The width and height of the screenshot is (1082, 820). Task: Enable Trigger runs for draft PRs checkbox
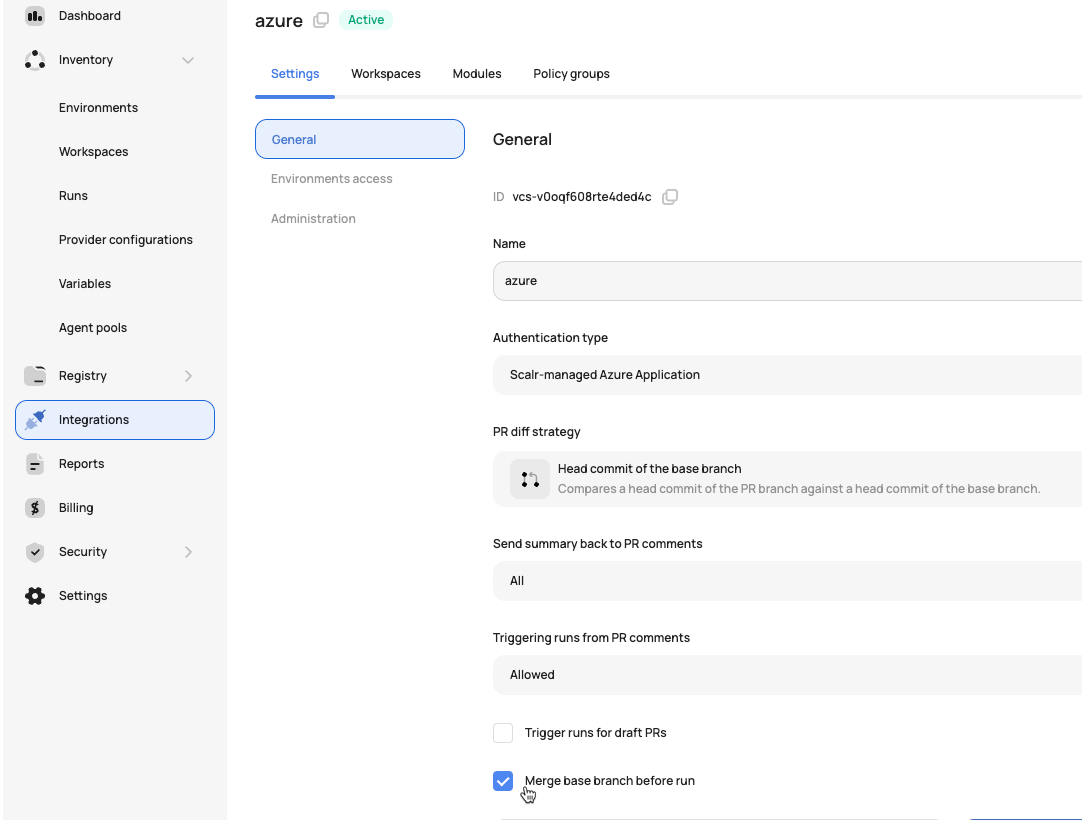(x=503, y=733)
